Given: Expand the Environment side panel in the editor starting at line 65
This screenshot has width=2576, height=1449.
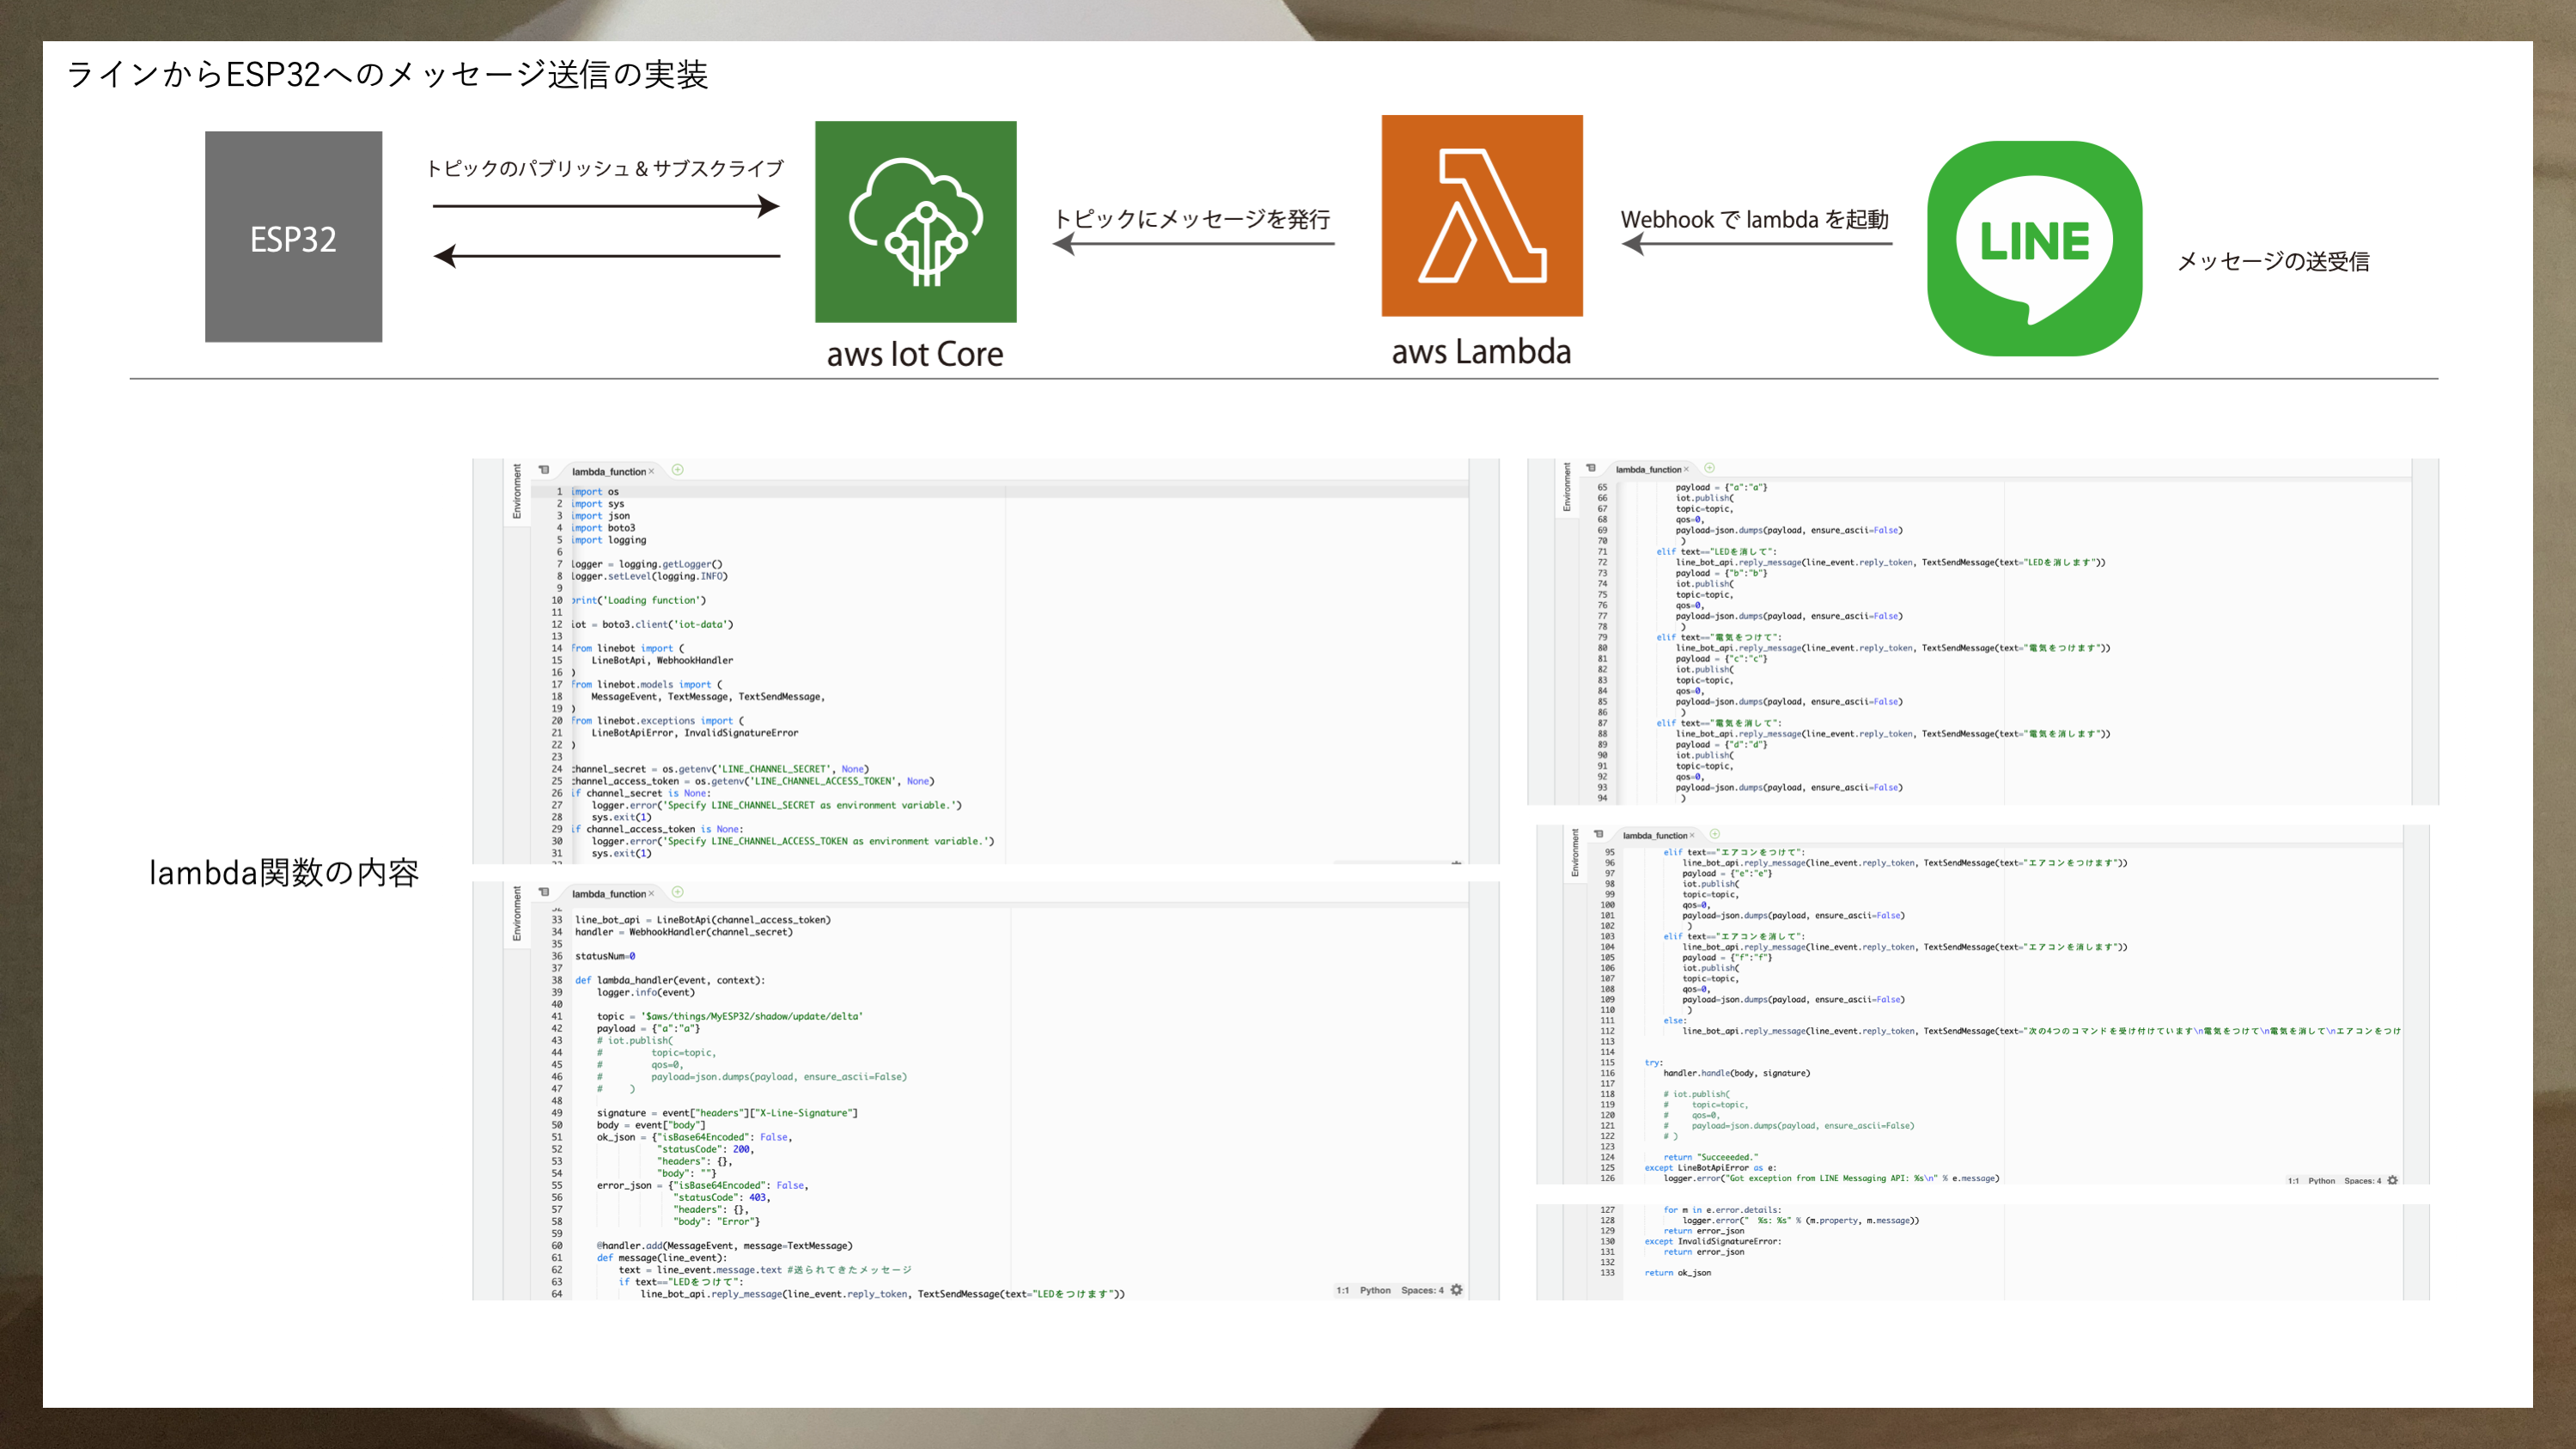Looking at the screenshot, I should pos(1566,486).
